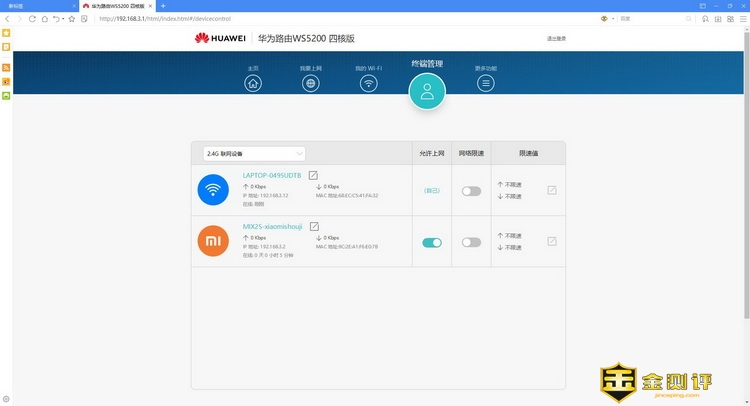
Task: Edit speed limit values for LAPTOP-049SUDTB
Action: (x=552, y=190)
